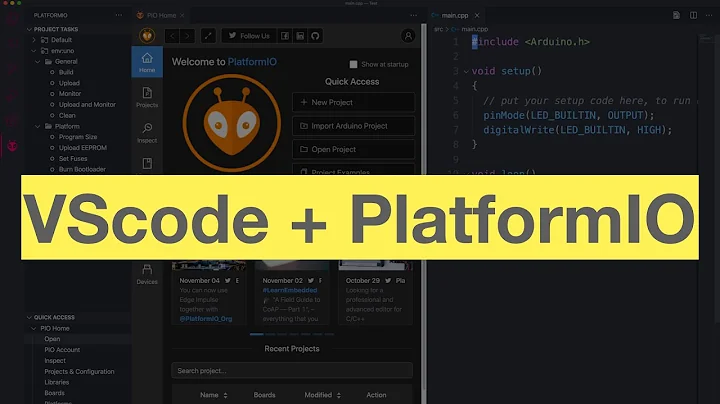720x404 pixels.
Task: Open the PIO account profile icon
Action: point(408,36)
